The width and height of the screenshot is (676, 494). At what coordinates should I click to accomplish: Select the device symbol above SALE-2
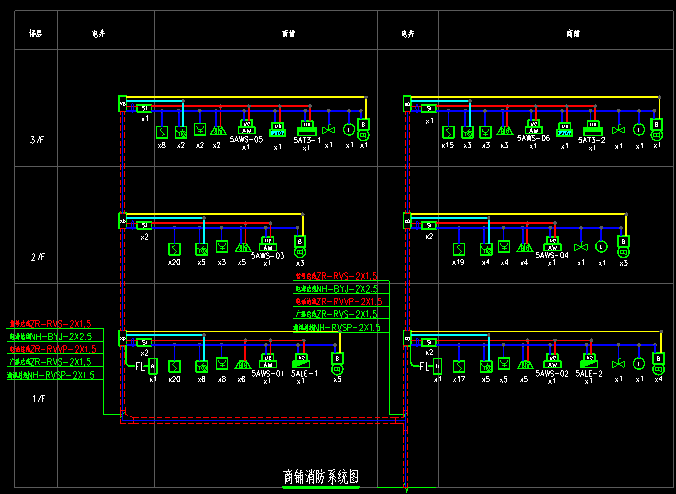coord(589,361)
